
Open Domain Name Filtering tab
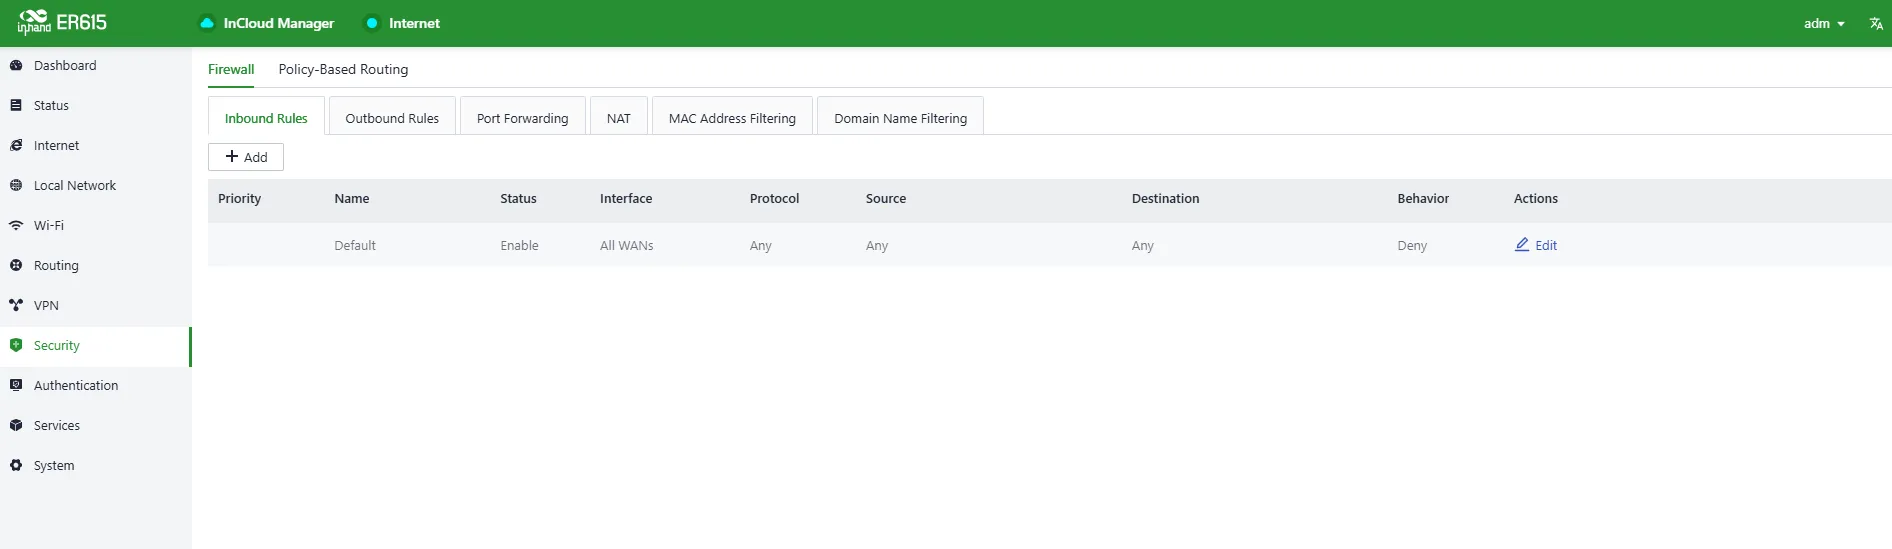[900, 117]
